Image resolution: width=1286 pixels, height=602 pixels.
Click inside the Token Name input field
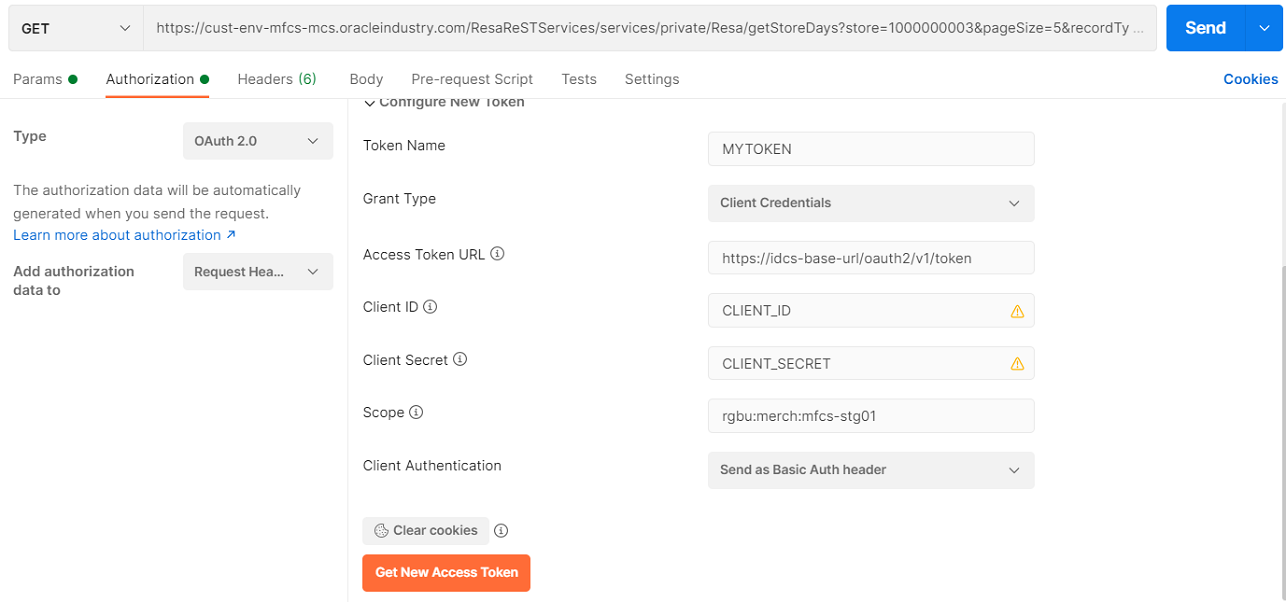pos(870,148)
